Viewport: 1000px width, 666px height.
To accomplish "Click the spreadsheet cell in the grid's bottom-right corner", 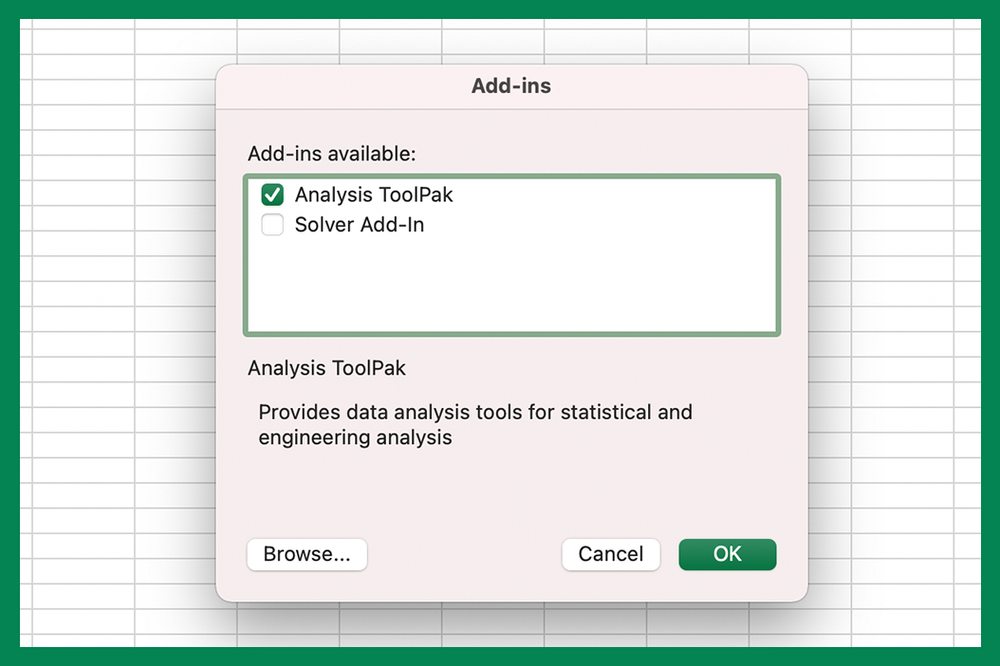I will pos(902,622).
